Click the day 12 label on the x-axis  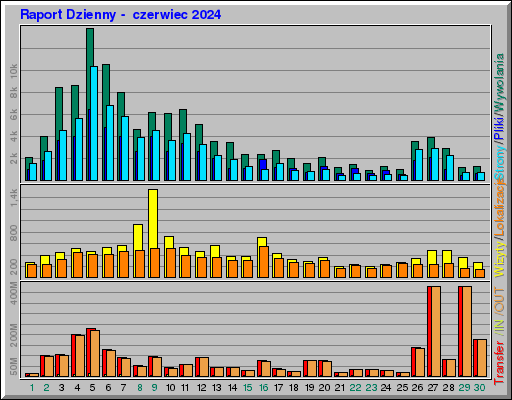coord(201,388)
